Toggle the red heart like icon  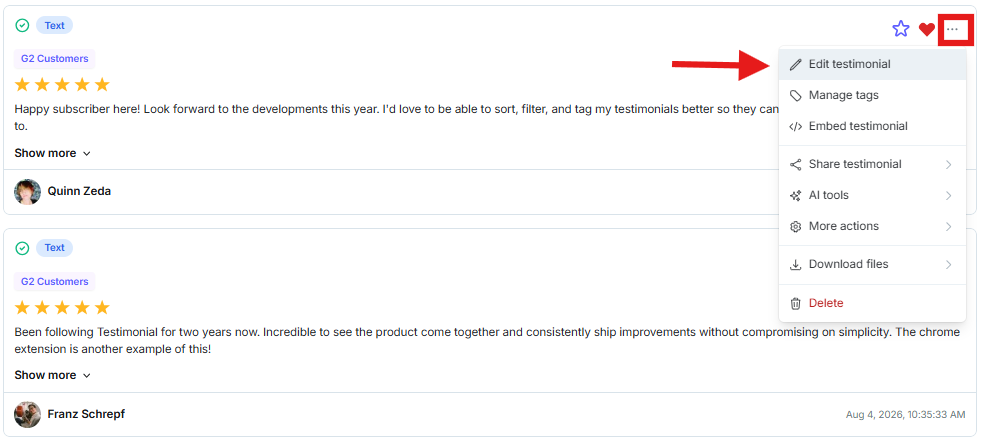click(927, 29)
